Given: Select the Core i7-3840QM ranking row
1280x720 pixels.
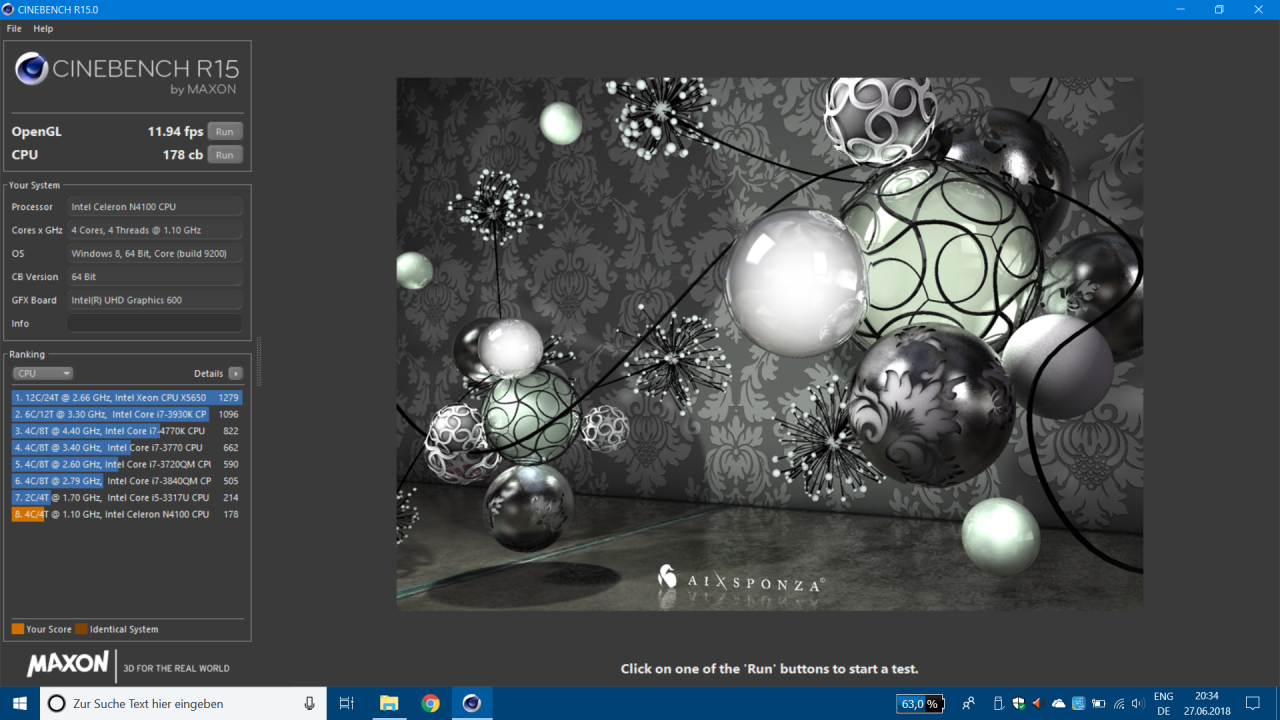Looking at the screenshot, I should pyautogui.click(x=127, y=481).
